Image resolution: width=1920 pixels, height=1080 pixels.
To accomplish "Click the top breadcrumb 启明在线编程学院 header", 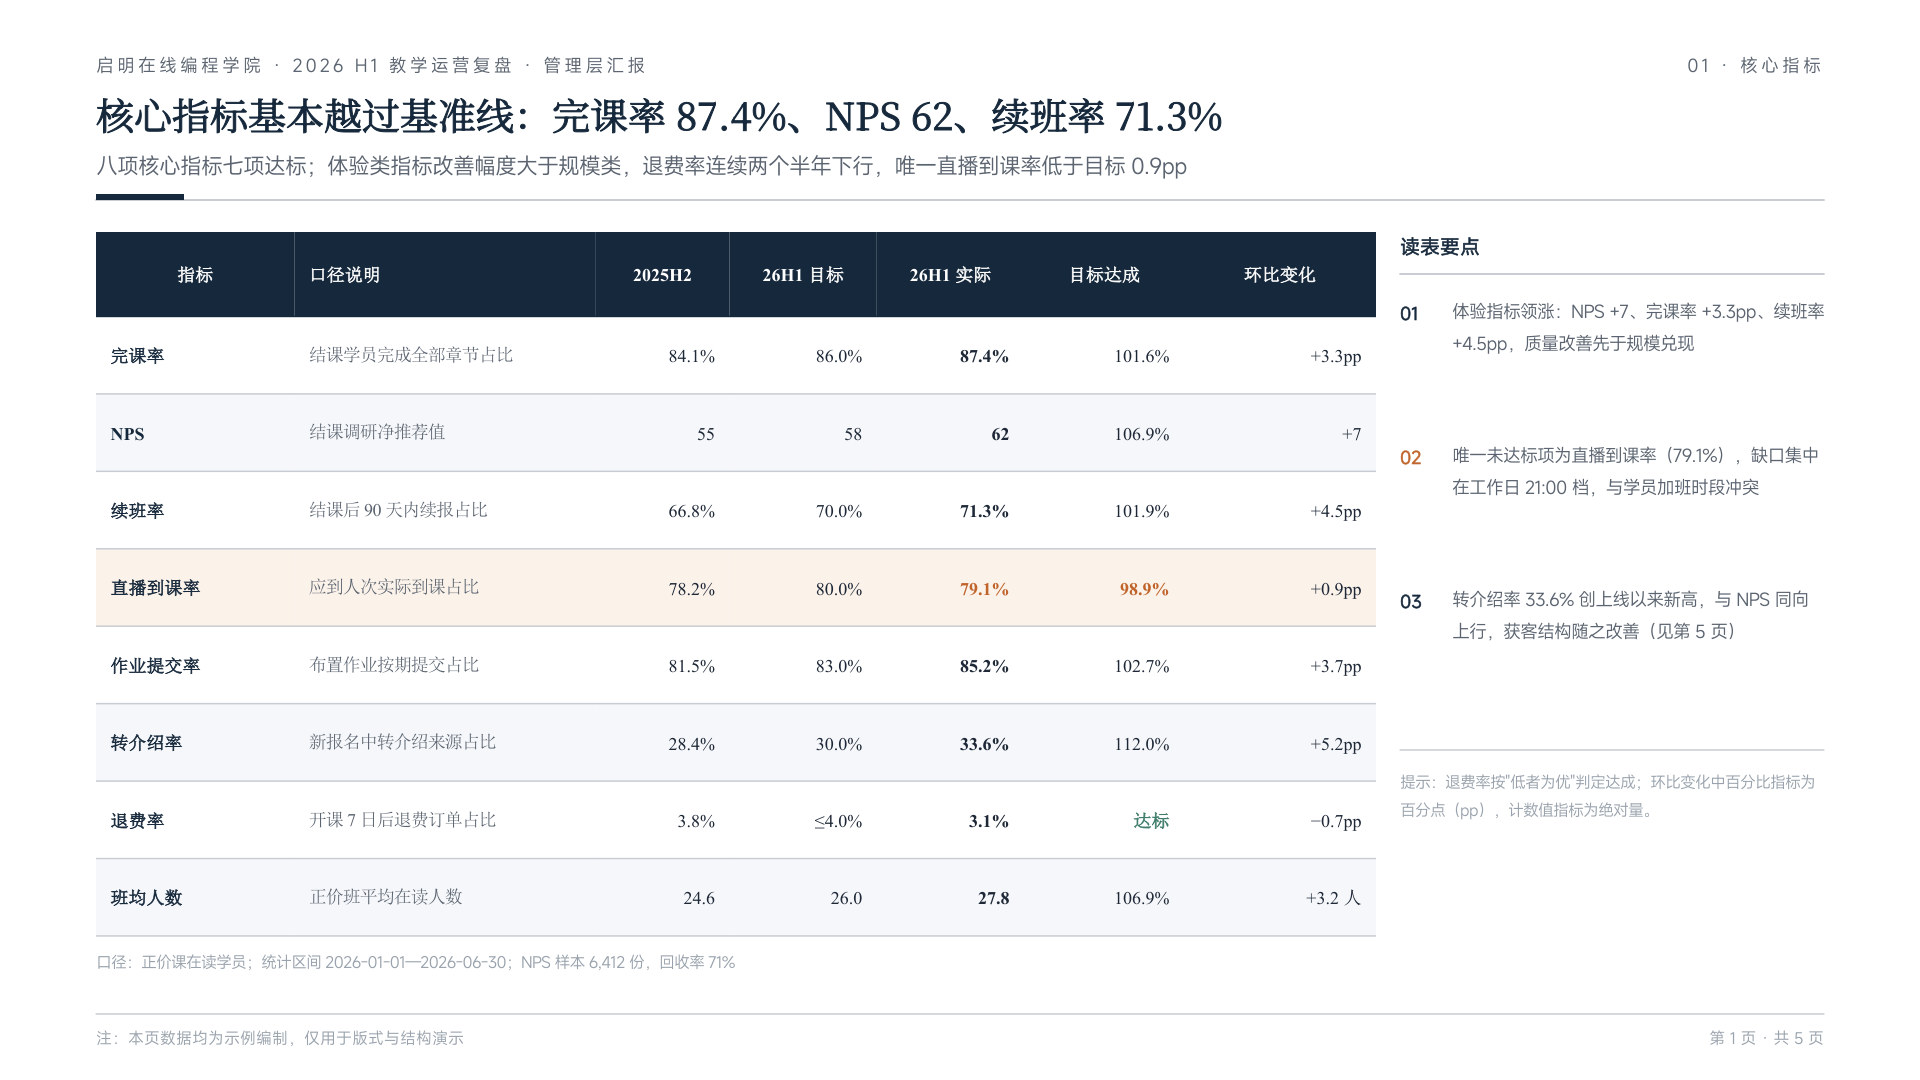I will point(371,66).
